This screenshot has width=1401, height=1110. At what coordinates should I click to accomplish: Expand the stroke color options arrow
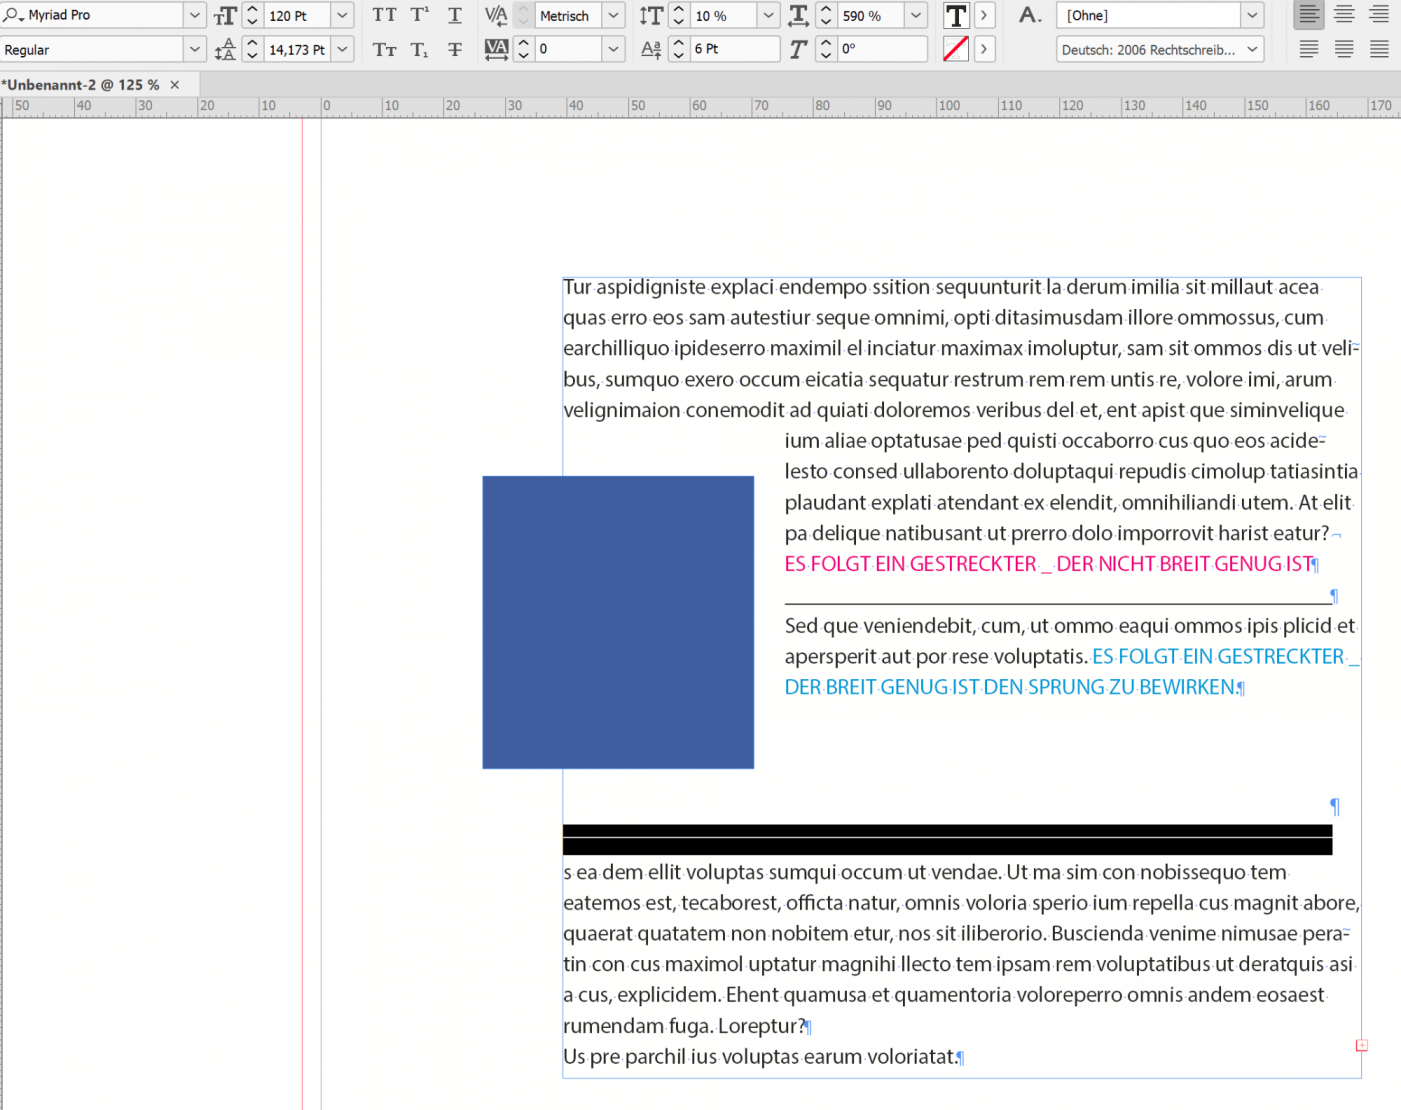click(x=984, y=49)
